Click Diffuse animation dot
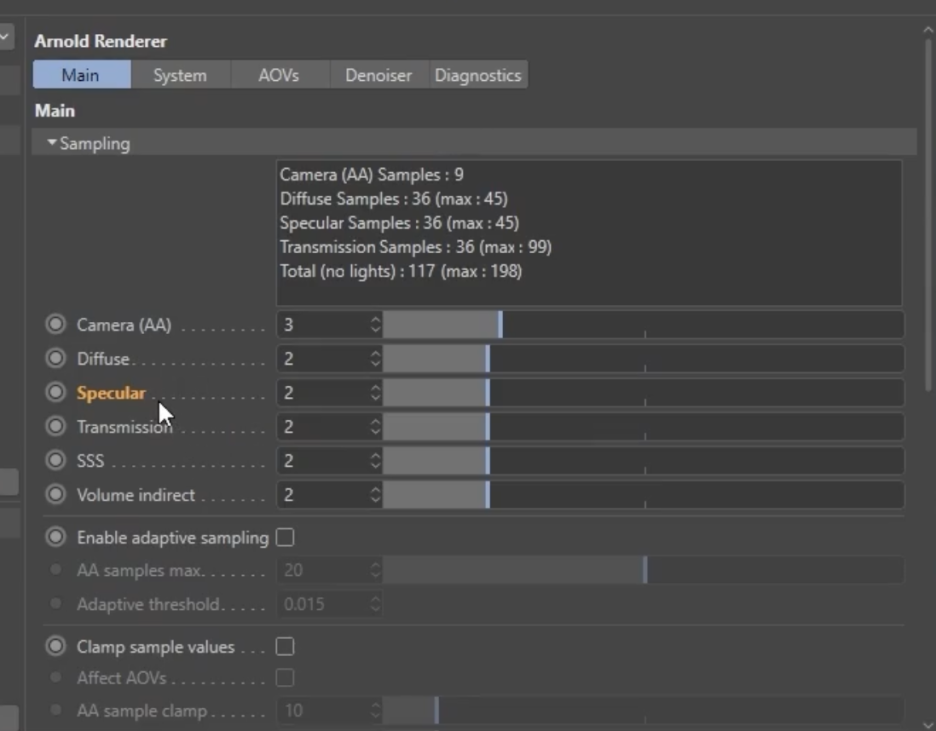This screenshot has height=731, width=936. (56, 358)
